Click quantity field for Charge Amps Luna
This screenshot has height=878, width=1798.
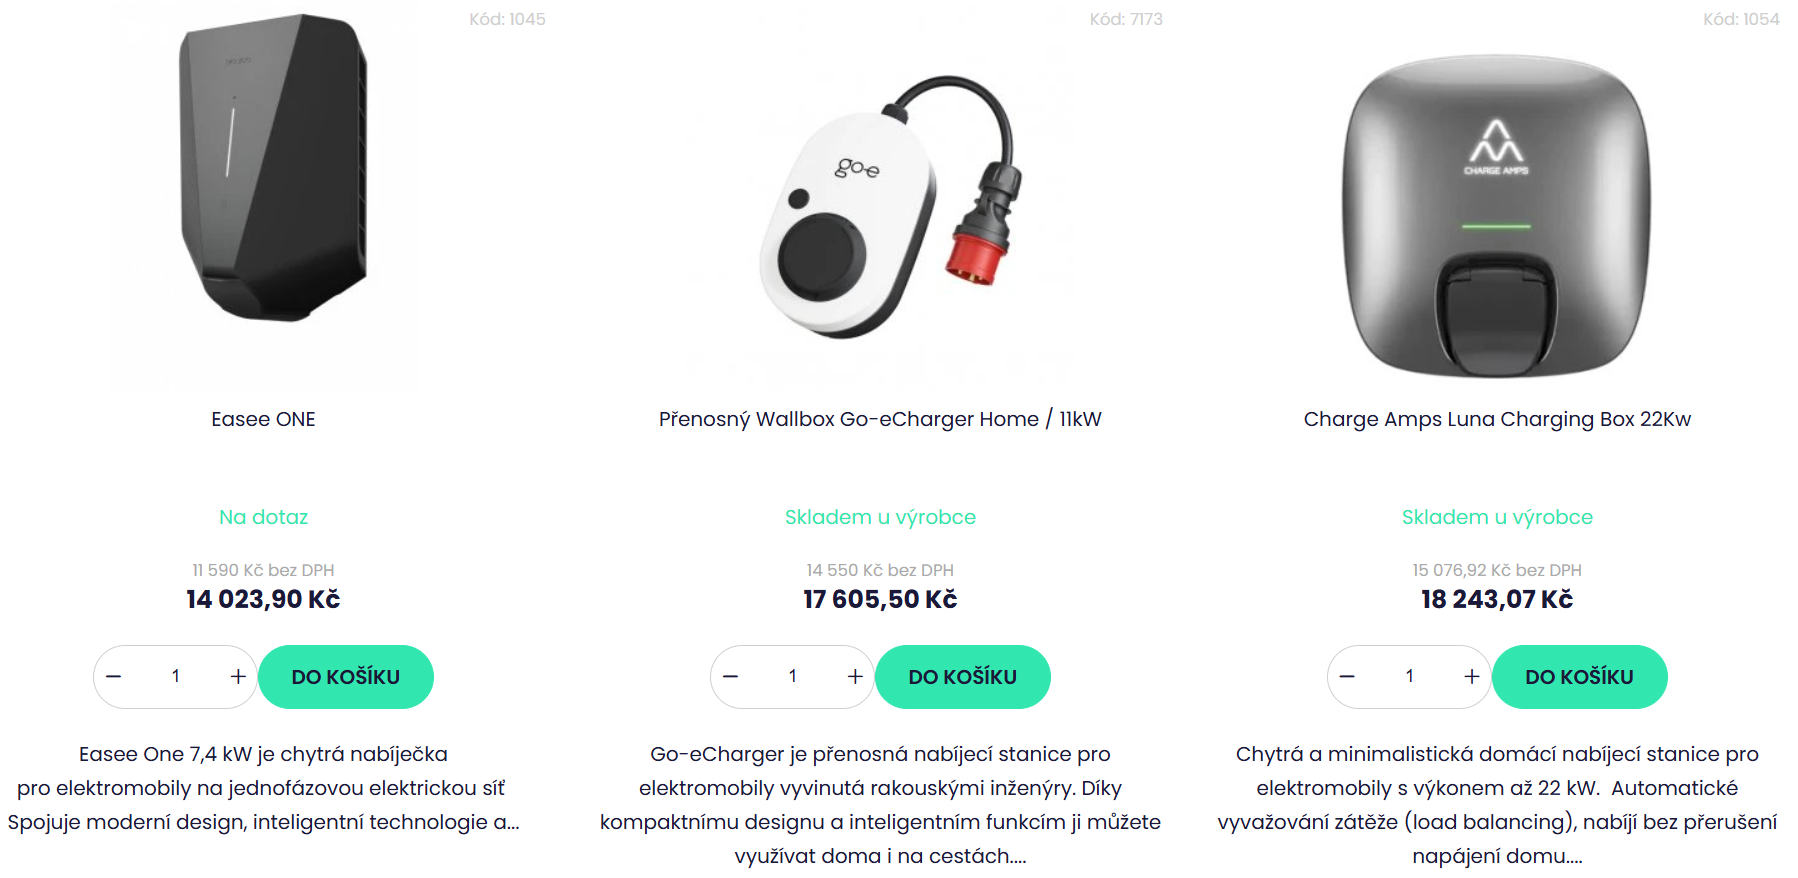coord(1410,677)
